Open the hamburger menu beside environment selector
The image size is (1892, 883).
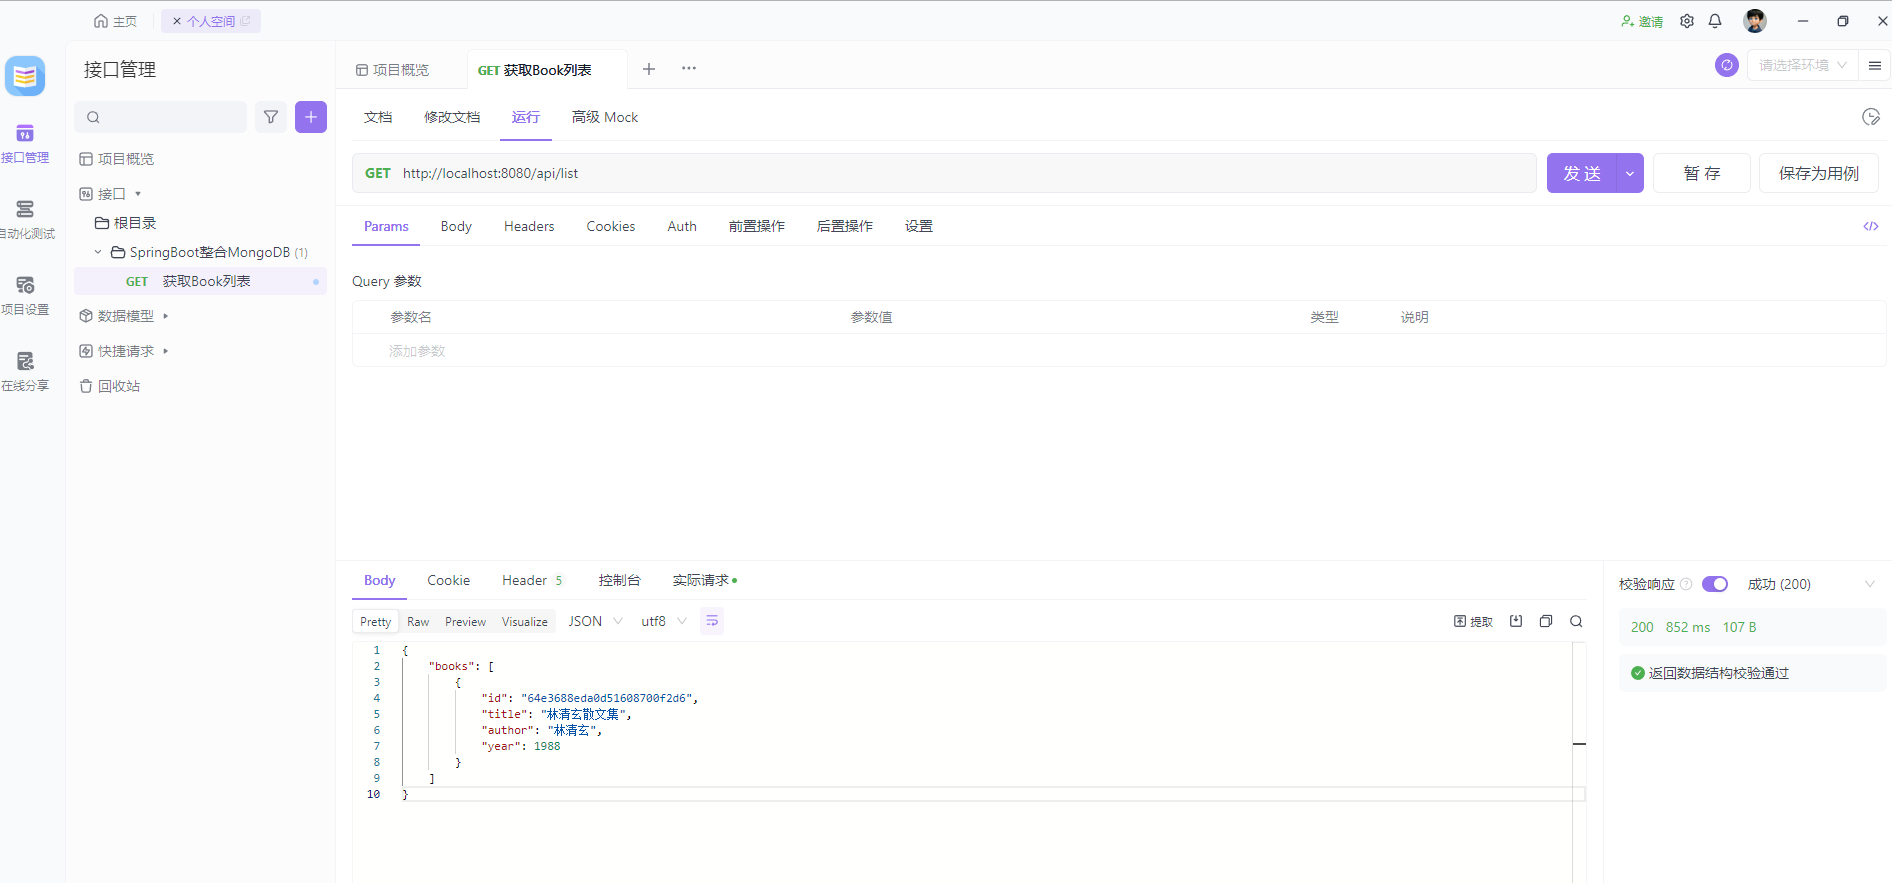[1875, 65]
